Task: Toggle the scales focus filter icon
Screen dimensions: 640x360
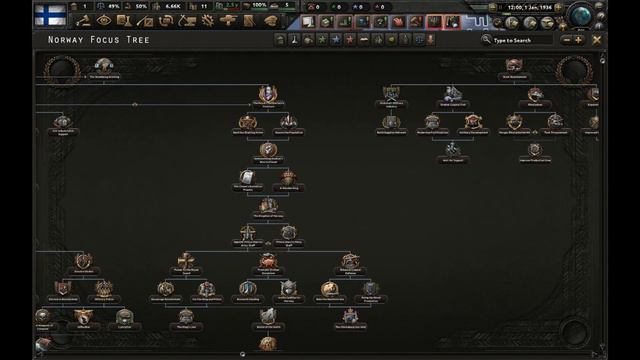Action: click(419, 40)
